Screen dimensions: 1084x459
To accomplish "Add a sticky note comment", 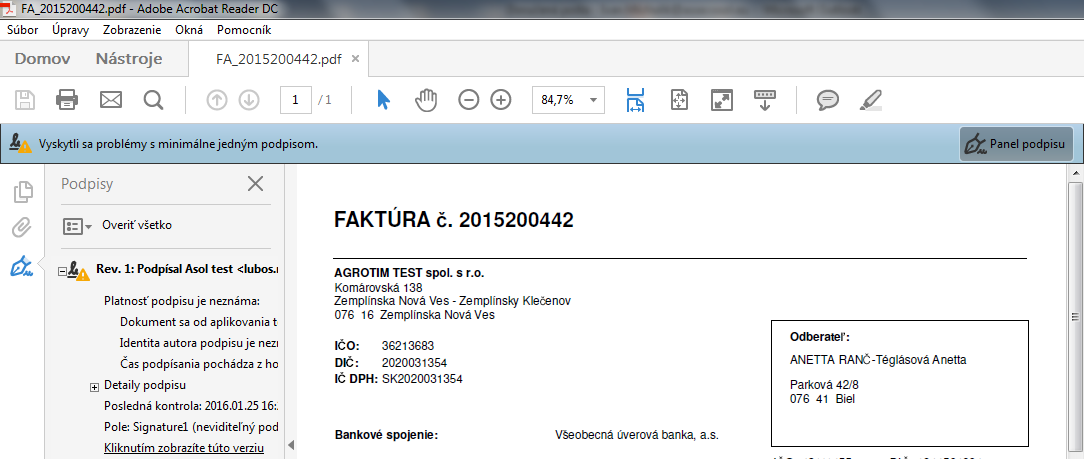I will click(x=828, y=100).
